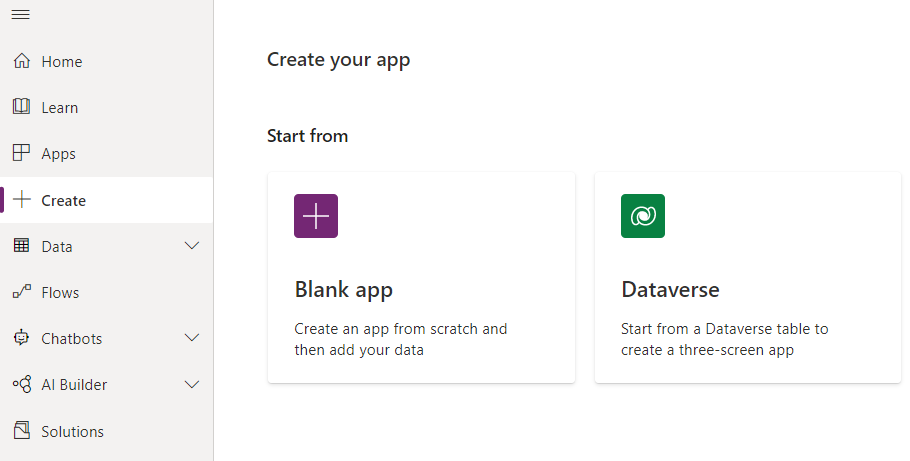
Task: Click the Chatbots robot icon
Action: pyautogui.click(x=21, y=338)
